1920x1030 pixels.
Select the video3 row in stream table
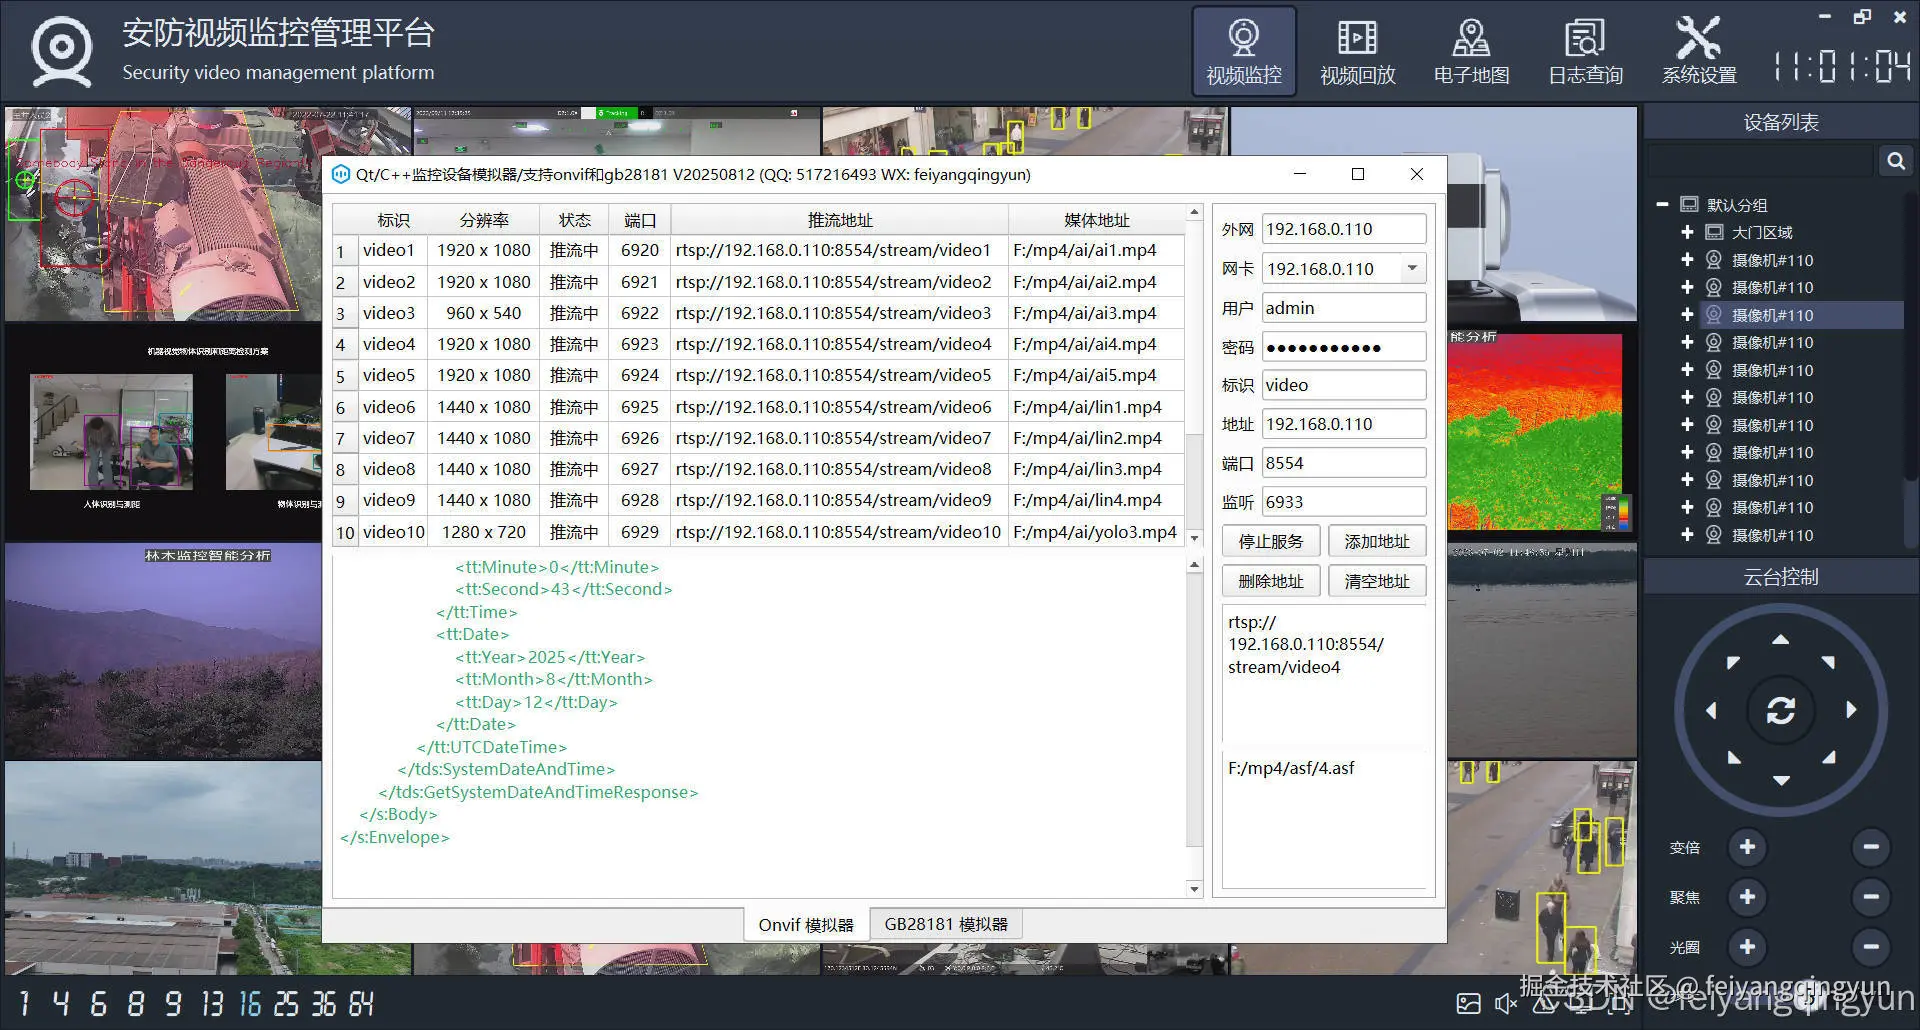point(758,313)
